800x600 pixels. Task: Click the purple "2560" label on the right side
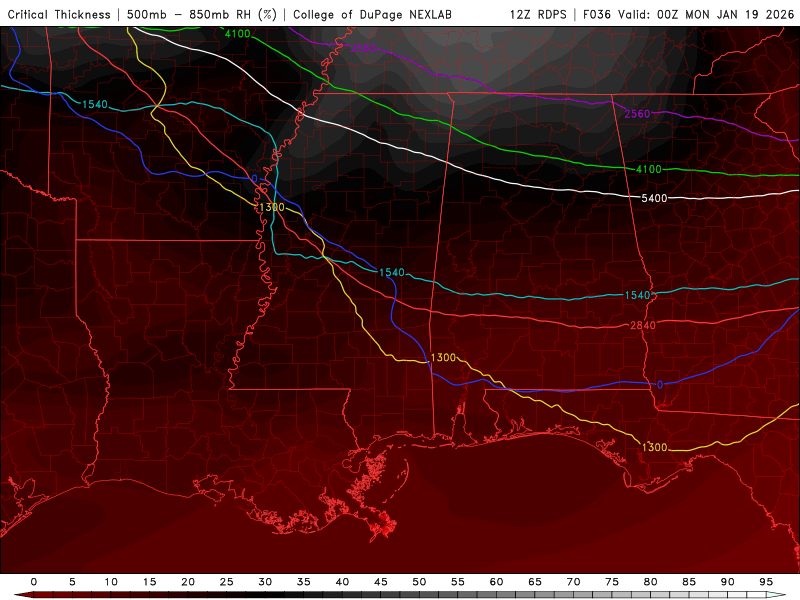[637, 114]
